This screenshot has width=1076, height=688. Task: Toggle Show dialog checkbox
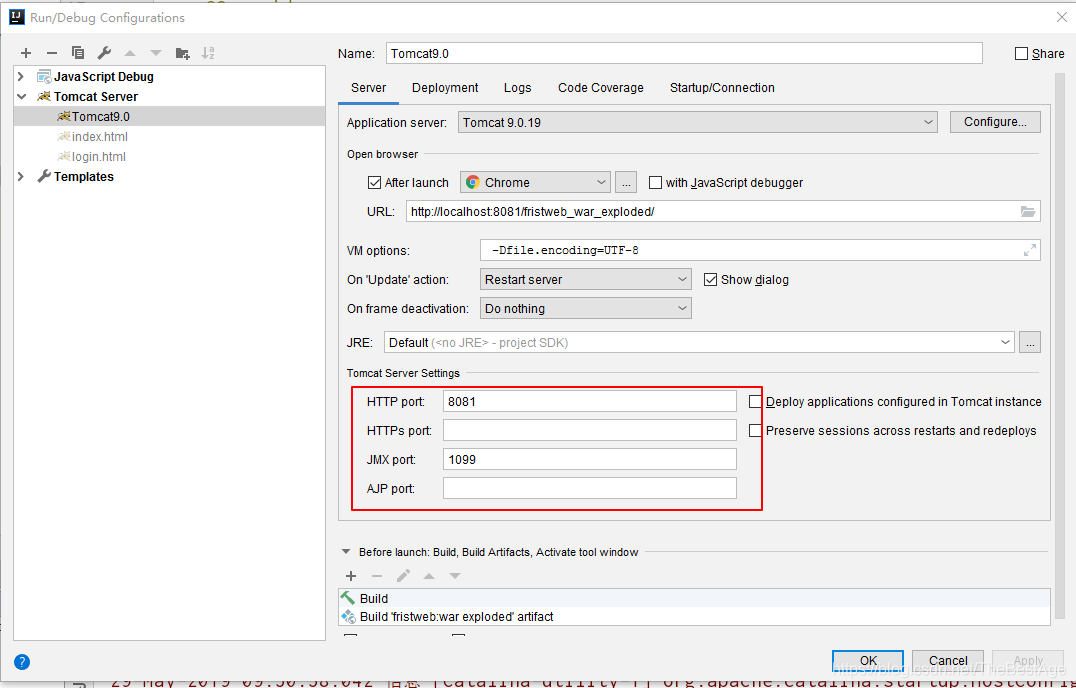pyautogui.click(x=710, y=279)
